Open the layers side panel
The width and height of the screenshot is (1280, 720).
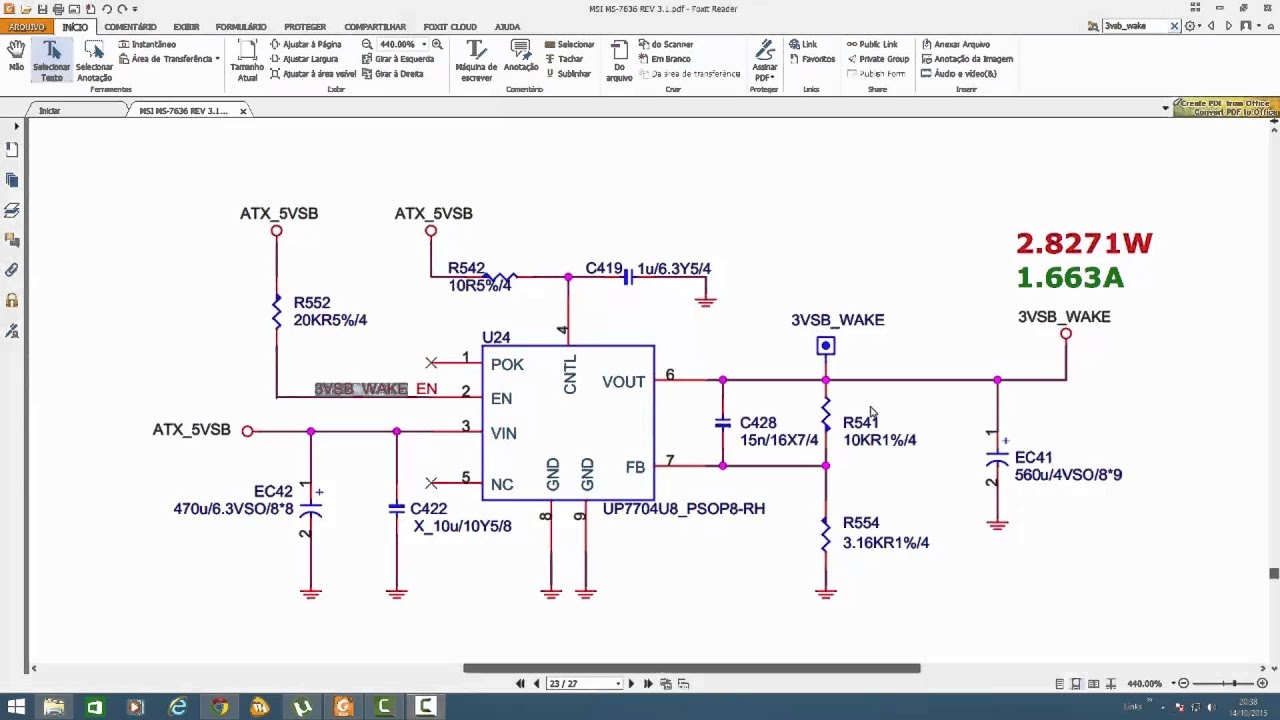[12, 210]
